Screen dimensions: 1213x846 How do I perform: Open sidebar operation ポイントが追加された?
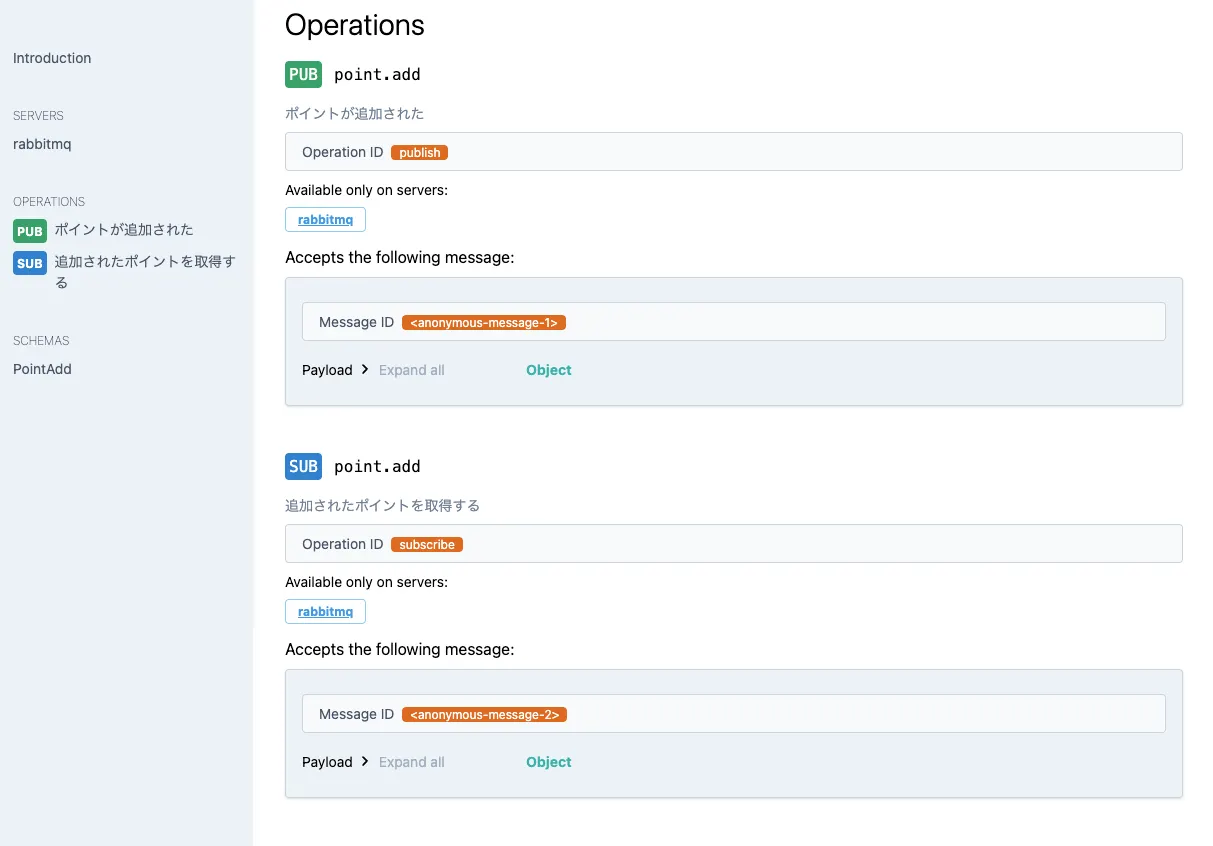[124, 230]
